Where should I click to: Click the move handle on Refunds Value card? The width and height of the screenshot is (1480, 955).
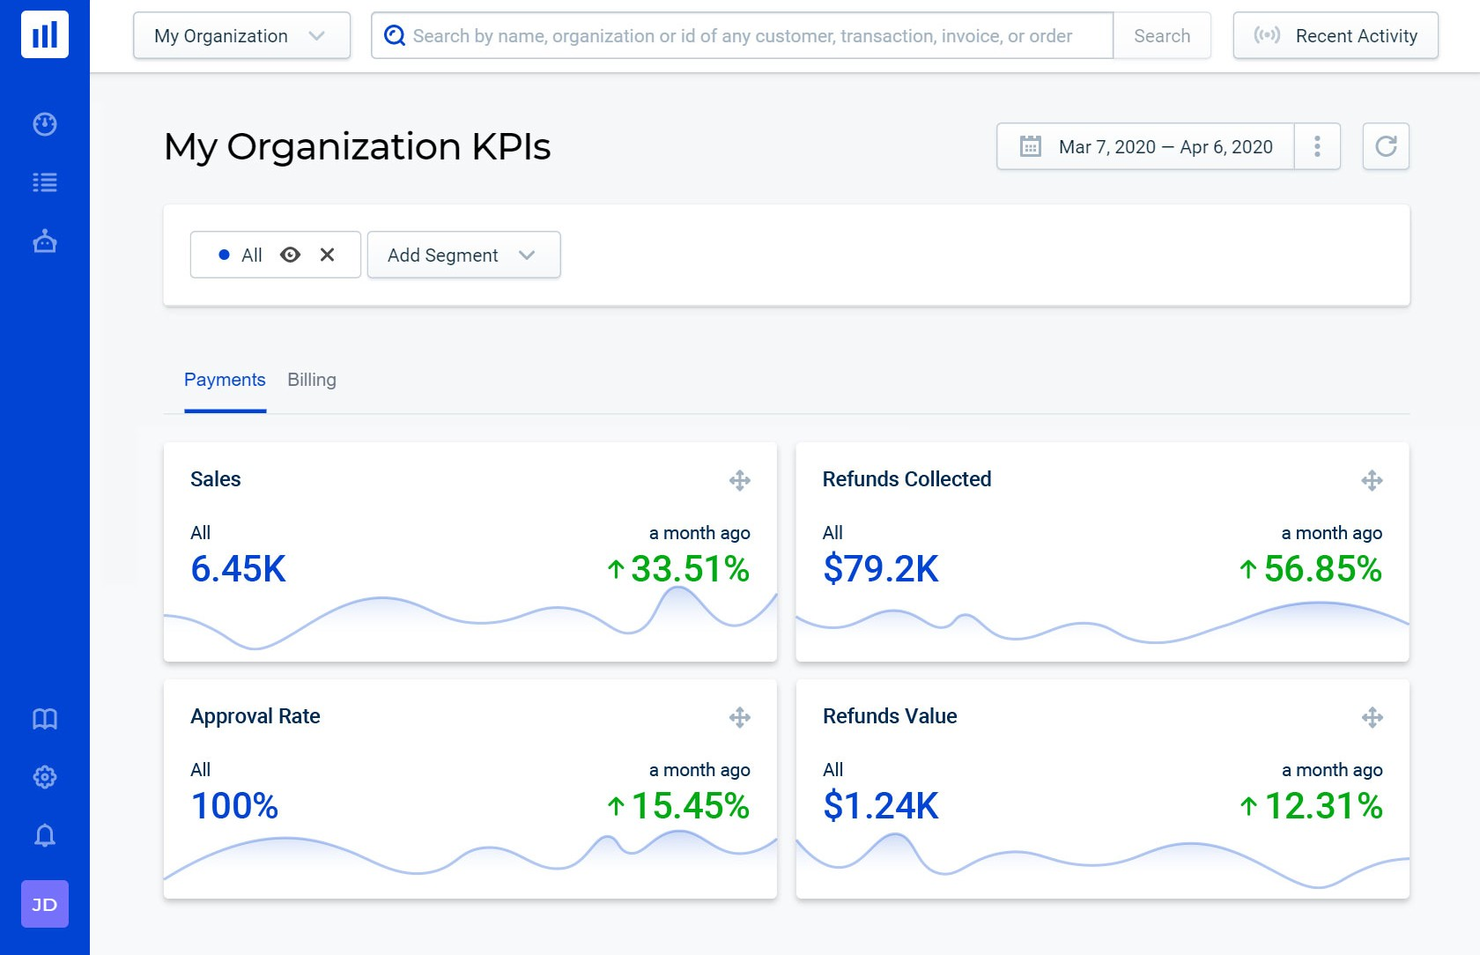(x=1372, y=717)
